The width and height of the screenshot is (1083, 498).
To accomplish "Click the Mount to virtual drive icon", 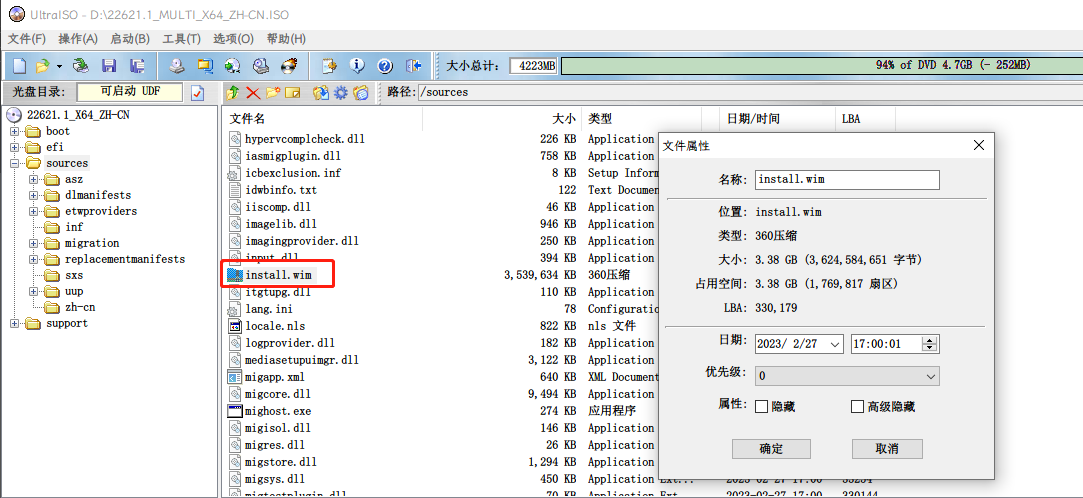I will coord(260,66).
